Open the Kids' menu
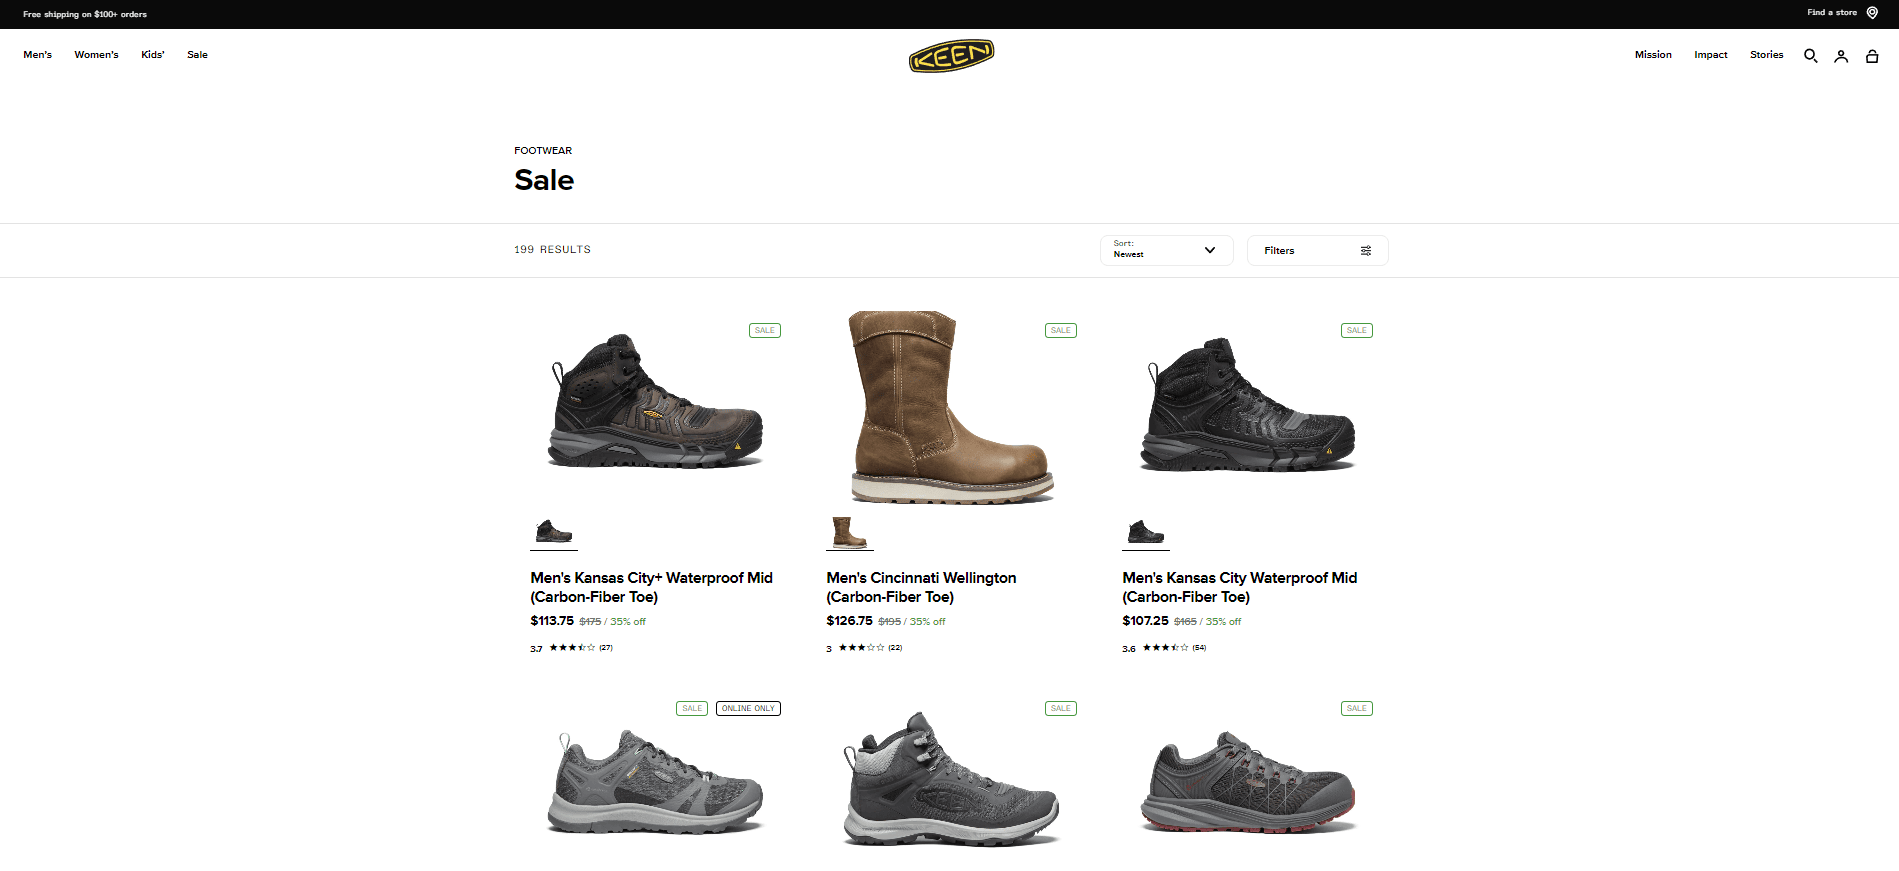Screen dimensions: 1899x871 point(153,55)
